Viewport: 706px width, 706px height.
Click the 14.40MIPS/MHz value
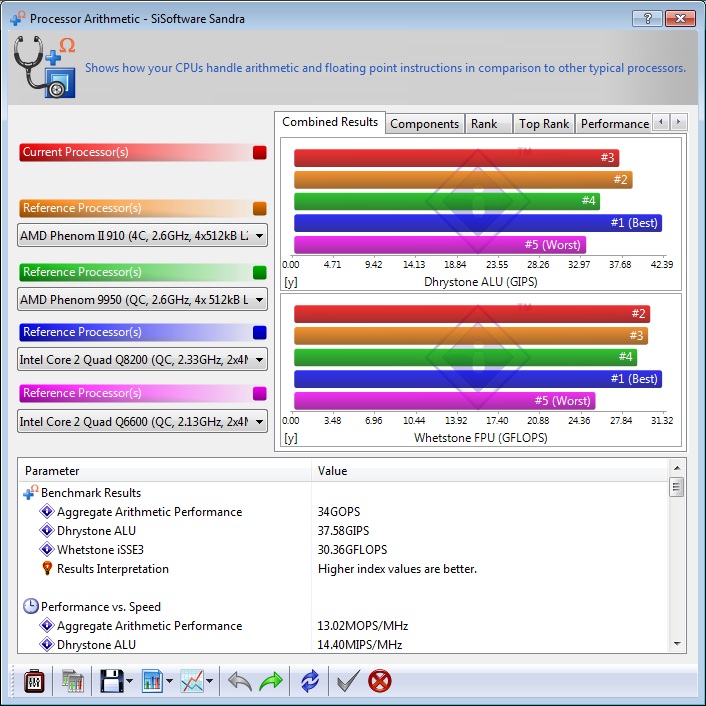pyautogui.click(x=359, y=645)
